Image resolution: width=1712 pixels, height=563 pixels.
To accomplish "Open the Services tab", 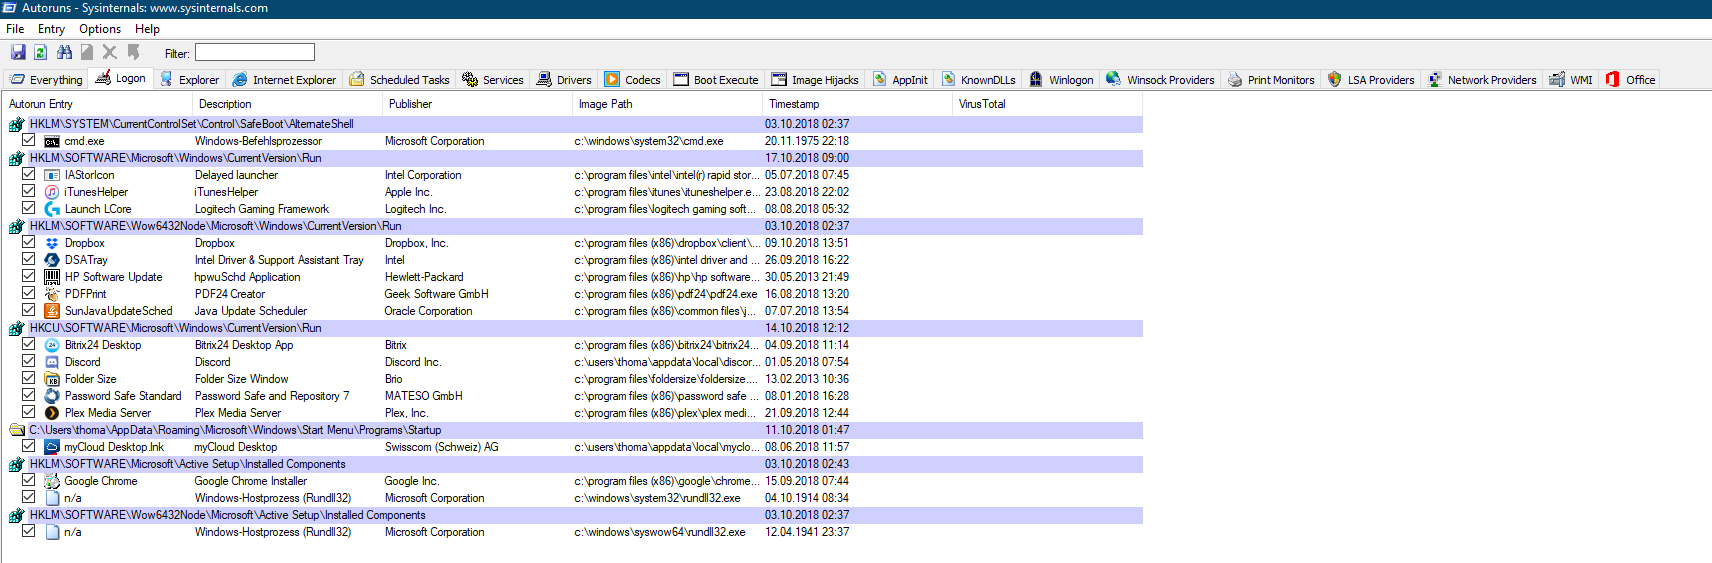I will click(x=493, y=80).
